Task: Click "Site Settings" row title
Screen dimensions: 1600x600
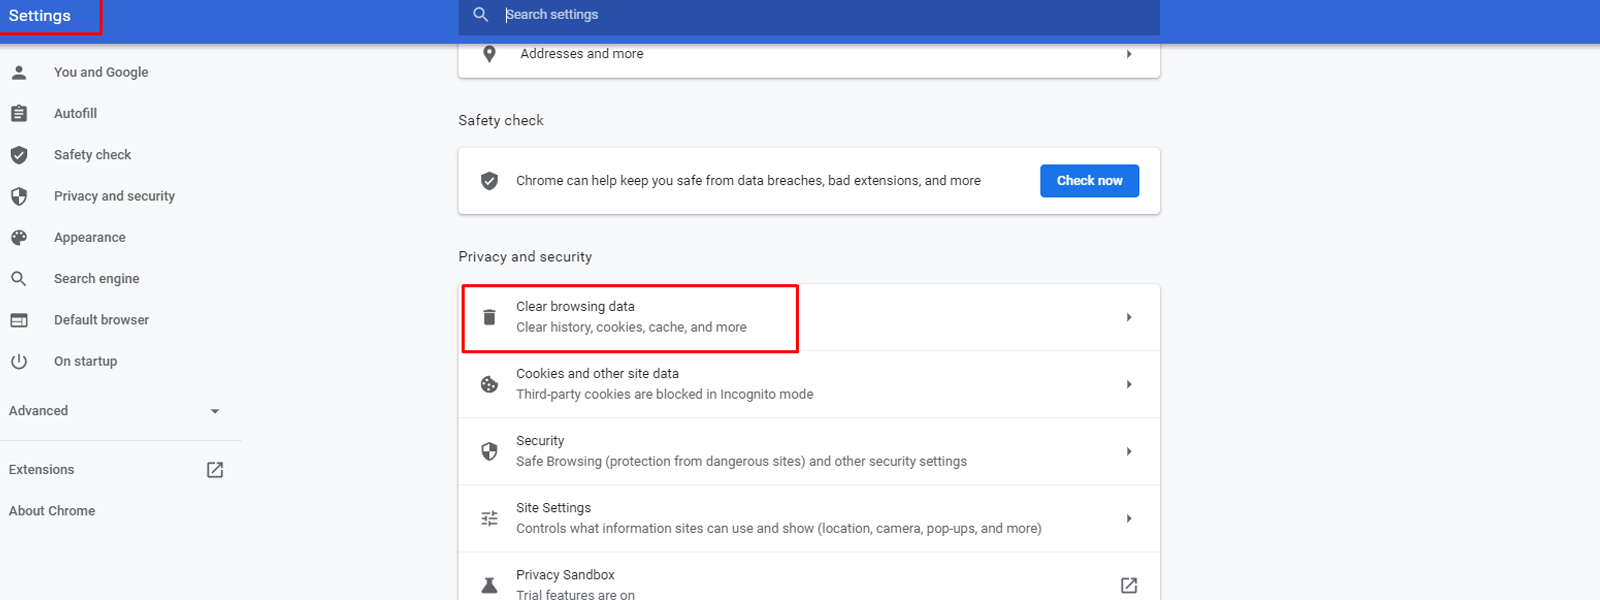Action: tap(553, 507)
